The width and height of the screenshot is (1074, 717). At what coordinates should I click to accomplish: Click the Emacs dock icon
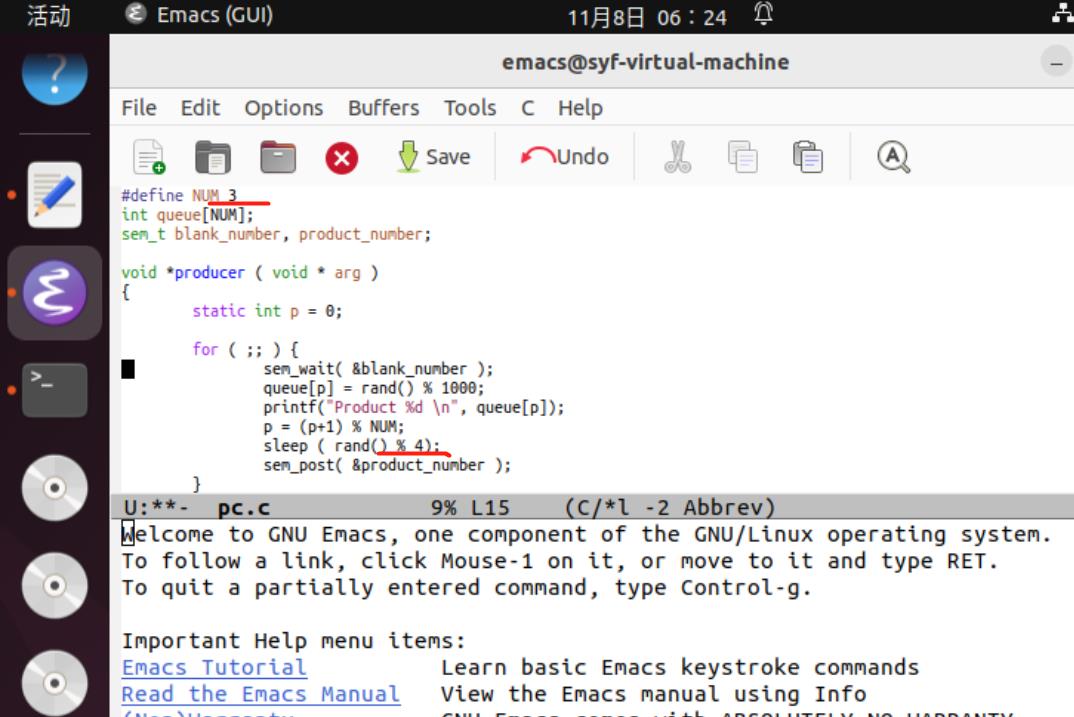[55, 292]
